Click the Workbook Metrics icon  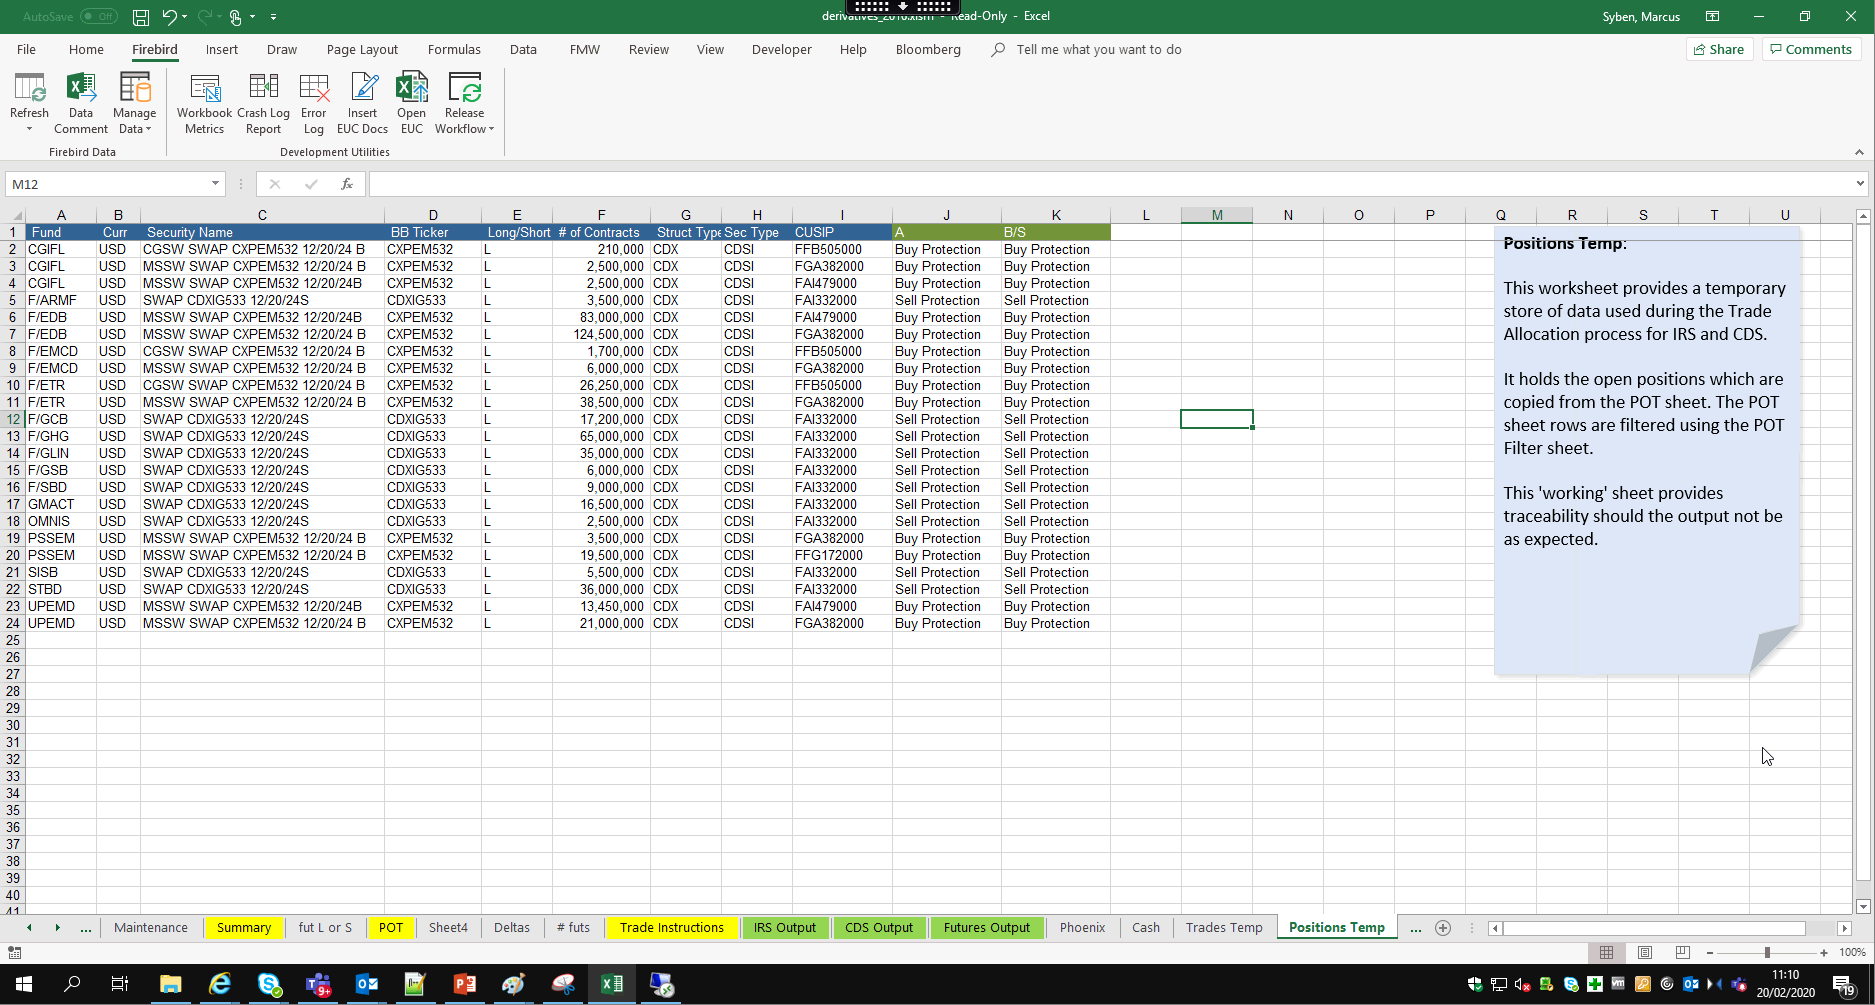[204, 102]
